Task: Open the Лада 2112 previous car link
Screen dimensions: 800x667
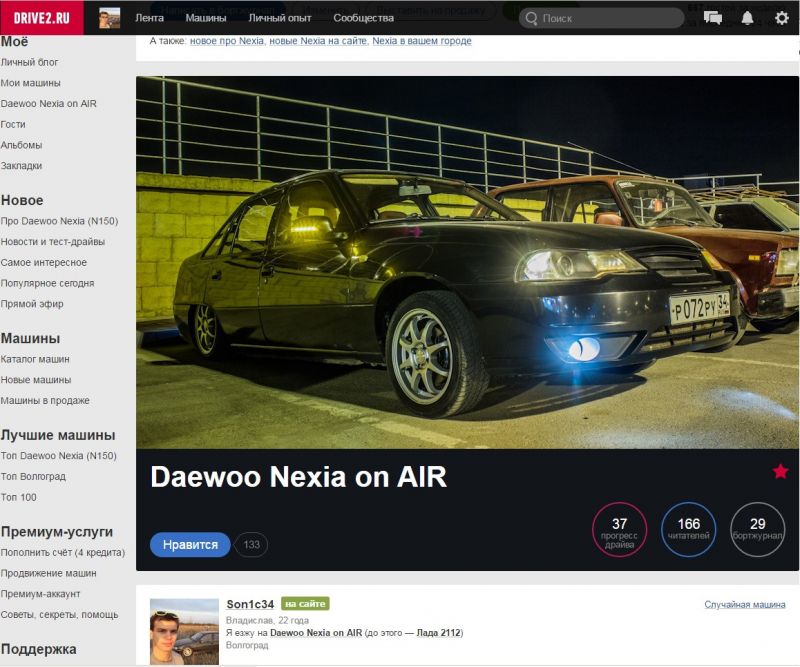Action: click(438, 633)
